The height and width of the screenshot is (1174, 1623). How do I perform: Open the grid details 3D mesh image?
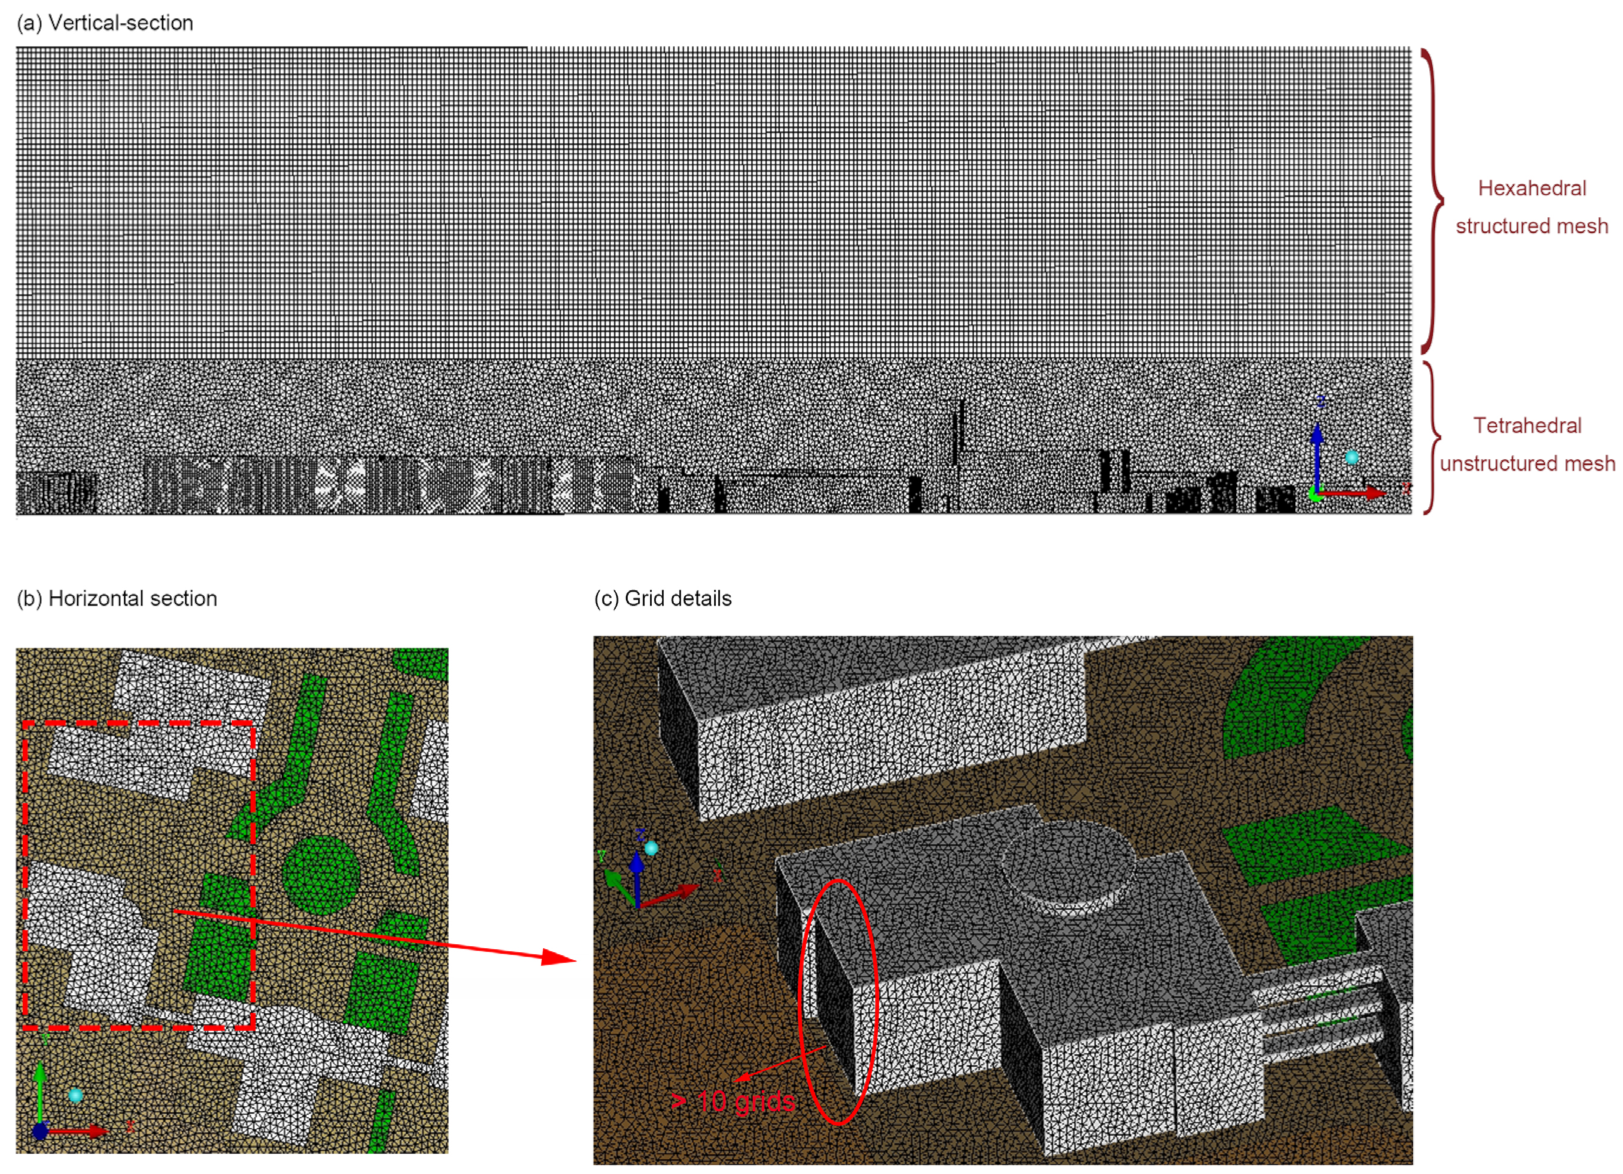(1003, 900)
